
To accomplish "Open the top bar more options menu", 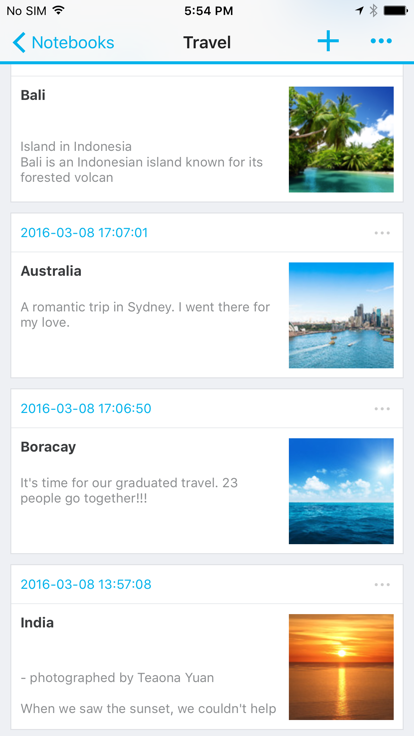I will point(381,42).
